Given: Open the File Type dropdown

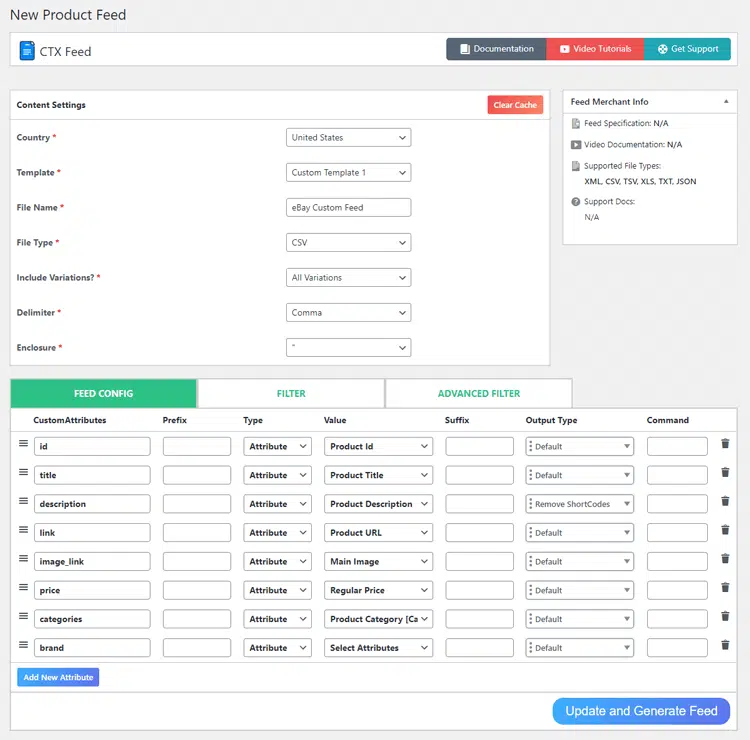Looking at the screenshot, I should click(348, 243).
